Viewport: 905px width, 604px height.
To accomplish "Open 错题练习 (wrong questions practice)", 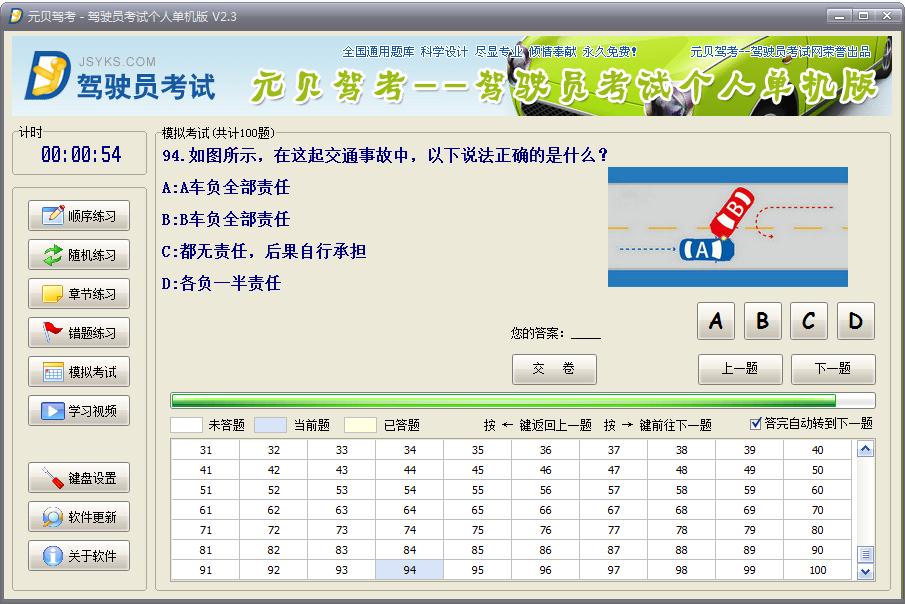I will 78,333.
